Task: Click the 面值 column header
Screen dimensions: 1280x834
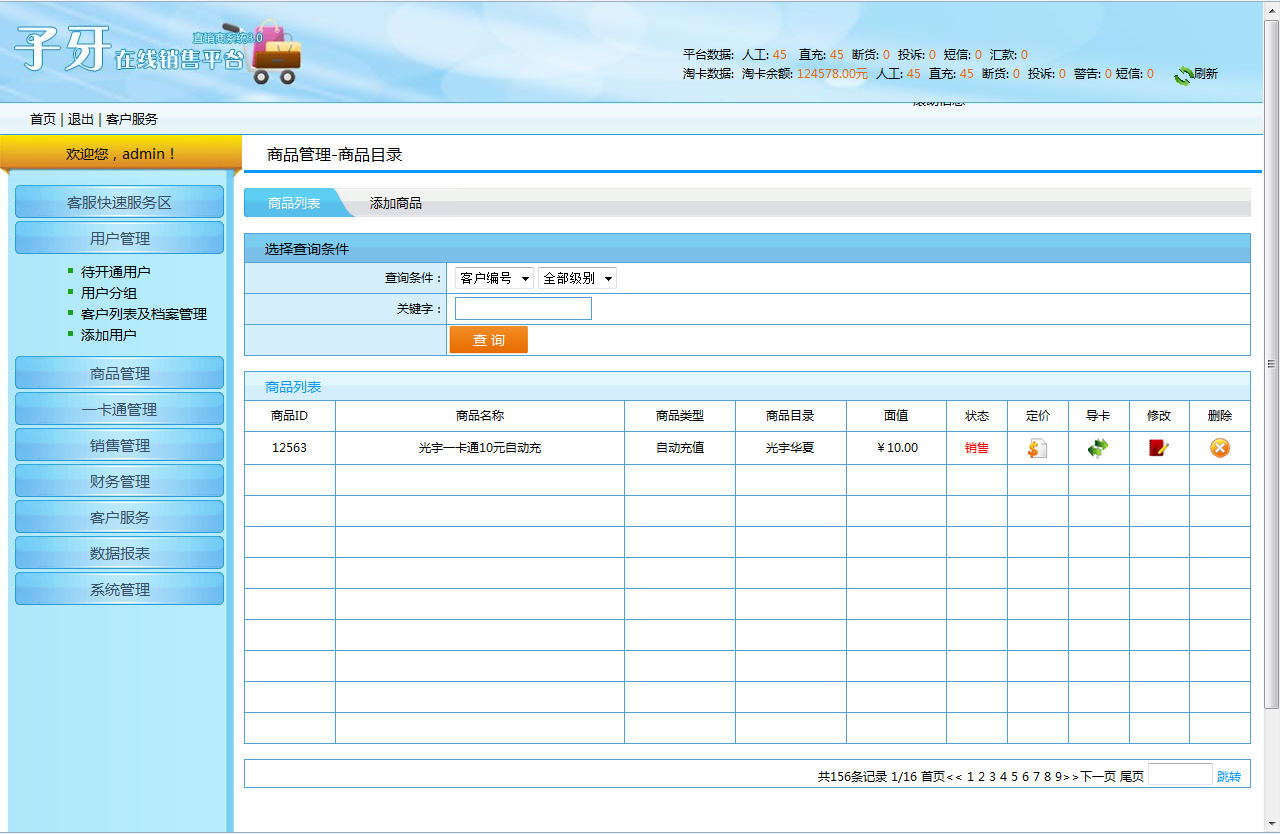Action: [x=897, y=416]
